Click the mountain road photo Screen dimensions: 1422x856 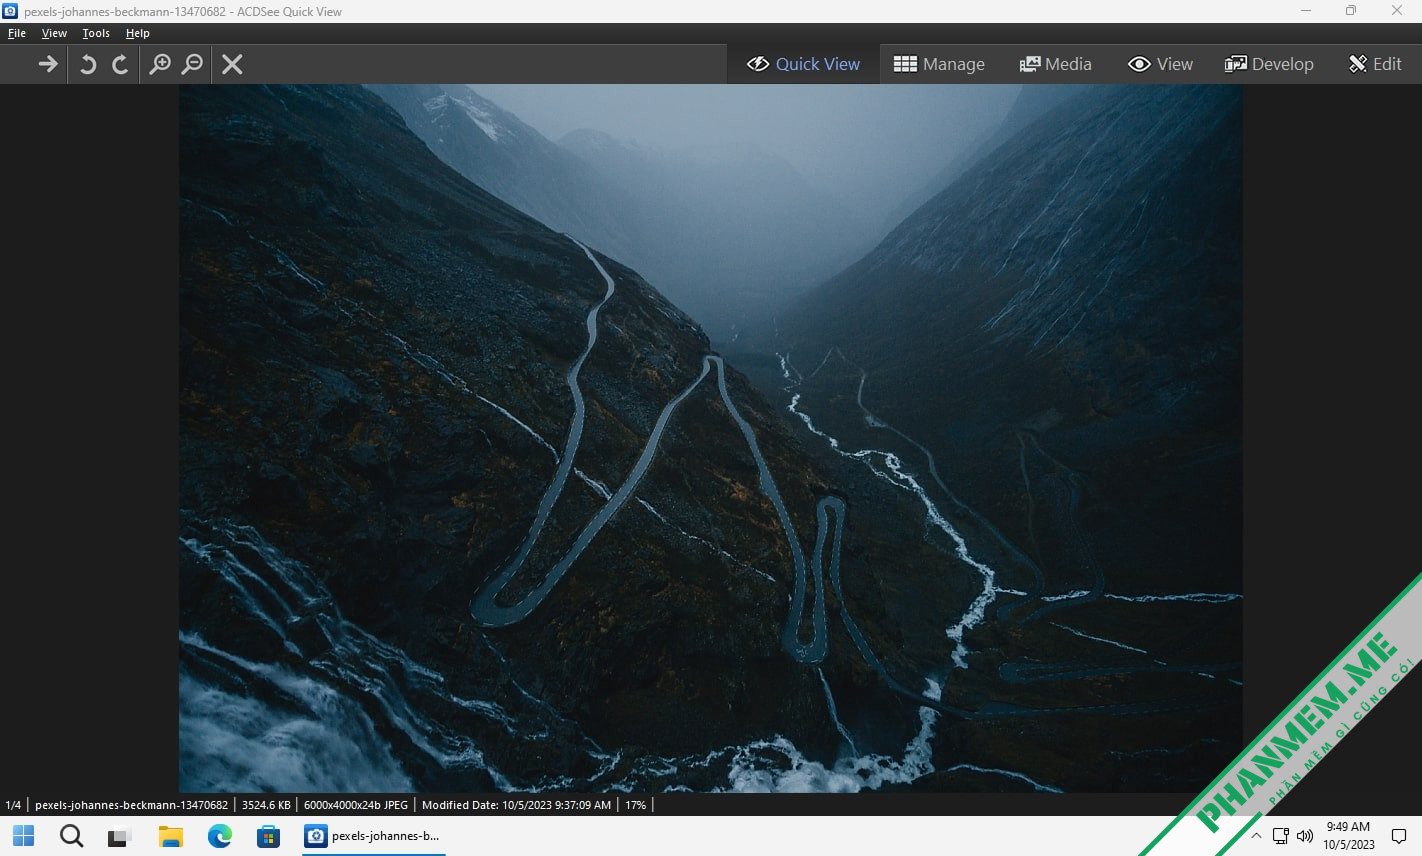coord(711,438)
